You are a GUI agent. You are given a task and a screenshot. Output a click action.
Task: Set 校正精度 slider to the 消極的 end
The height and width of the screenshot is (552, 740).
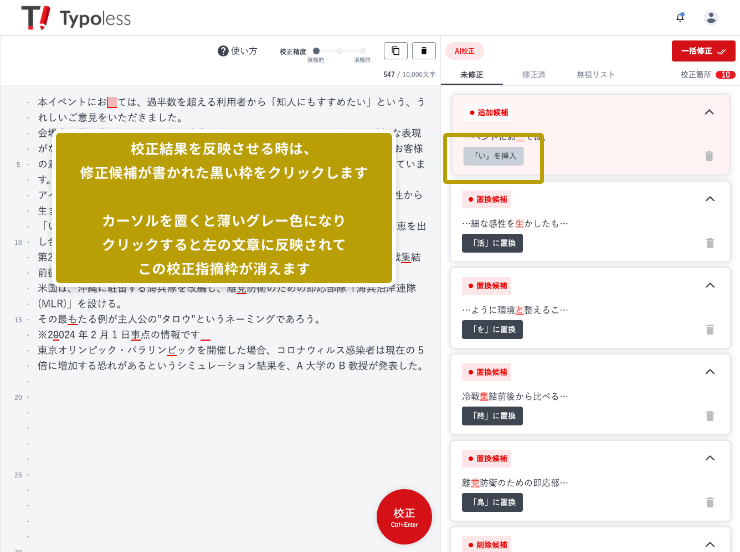tap(362, 51)
